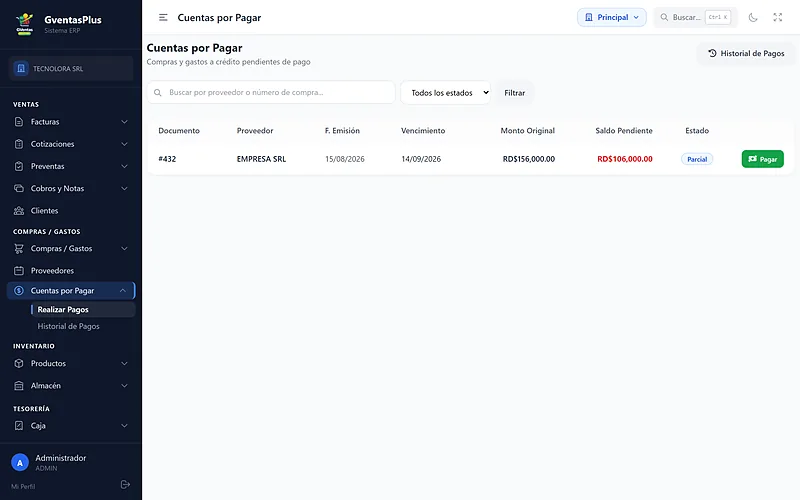Image resolution: width=800 pixels, height=500 pixels.
Task: Click the Clientes people icon
Action: [19, 211]
